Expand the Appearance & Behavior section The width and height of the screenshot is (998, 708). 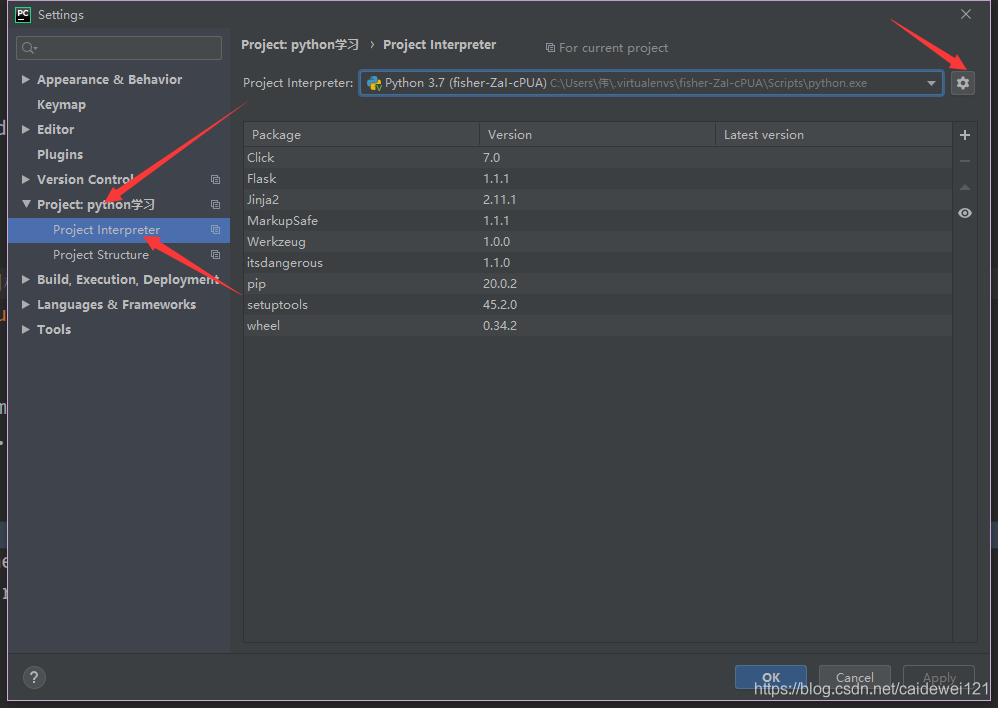click(26, 80)
